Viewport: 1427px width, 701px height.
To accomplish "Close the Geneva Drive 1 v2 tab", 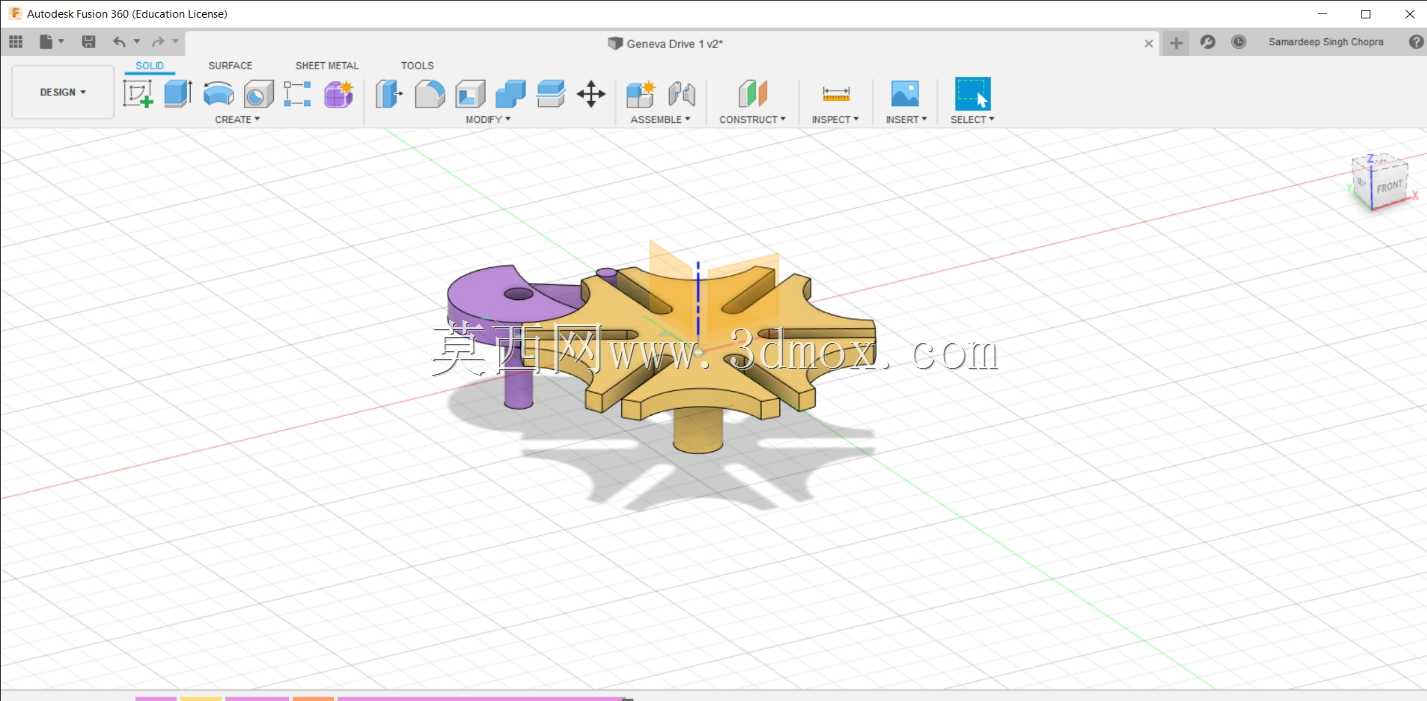I will pos(1149,43).
